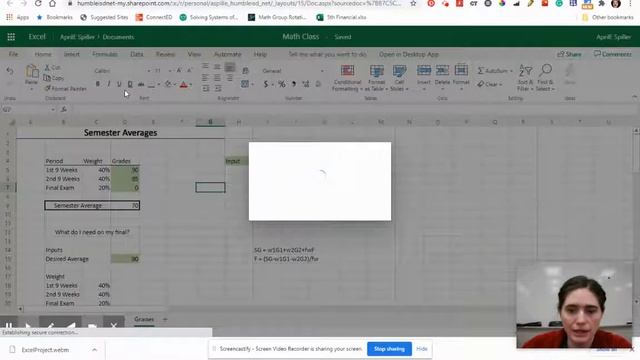Click the red Font Color A
The width and height of the screenshot is (640, 360).
point(183,84)
